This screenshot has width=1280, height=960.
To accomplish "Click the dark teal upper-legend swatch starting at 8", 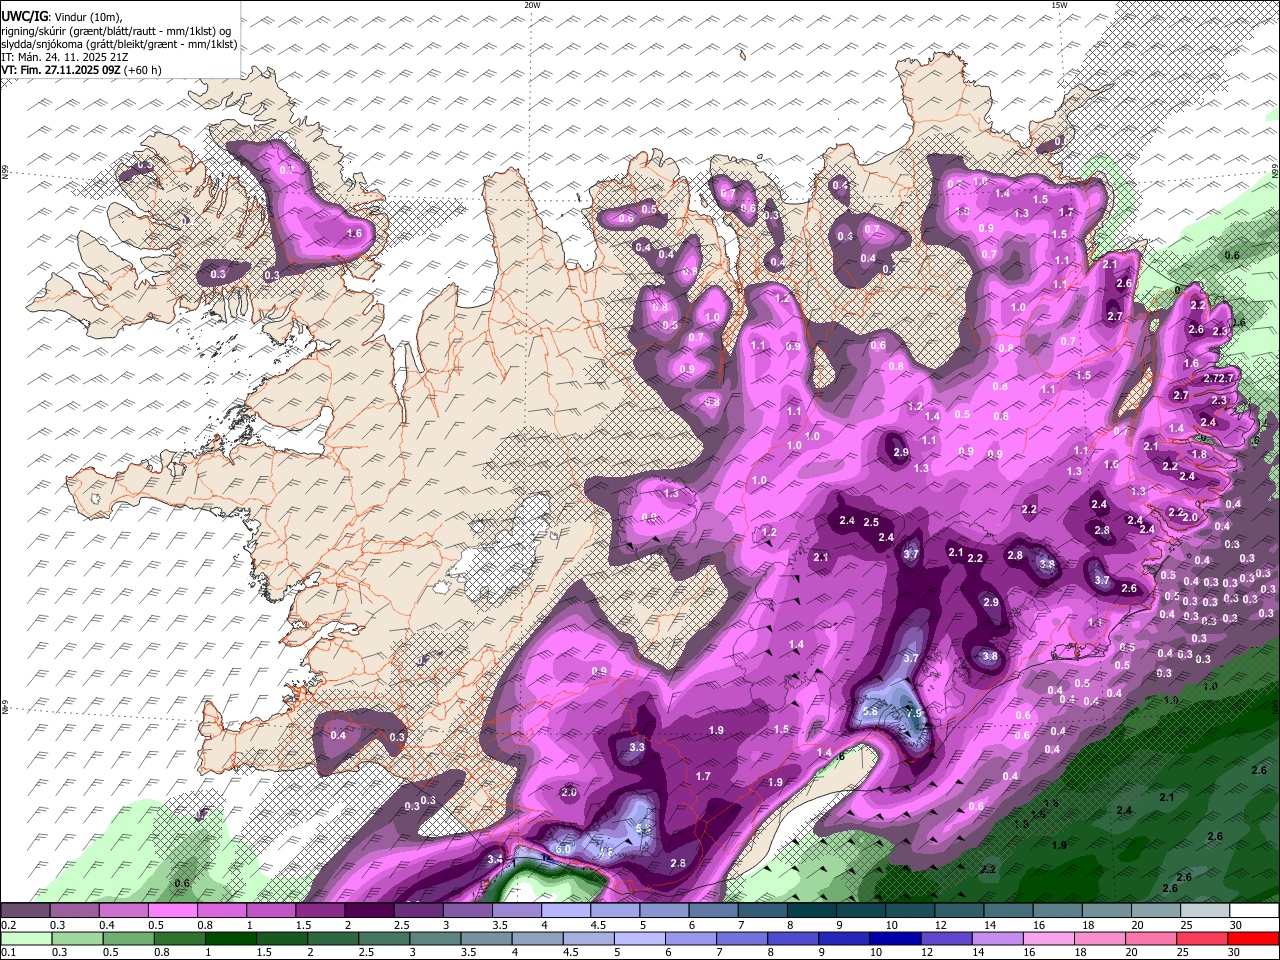I will 812,911.
